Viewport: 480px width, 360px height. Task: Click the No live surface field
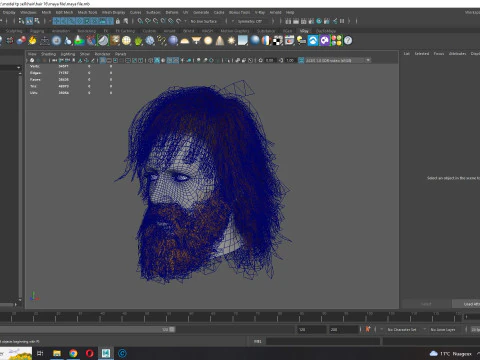(205, 21)
